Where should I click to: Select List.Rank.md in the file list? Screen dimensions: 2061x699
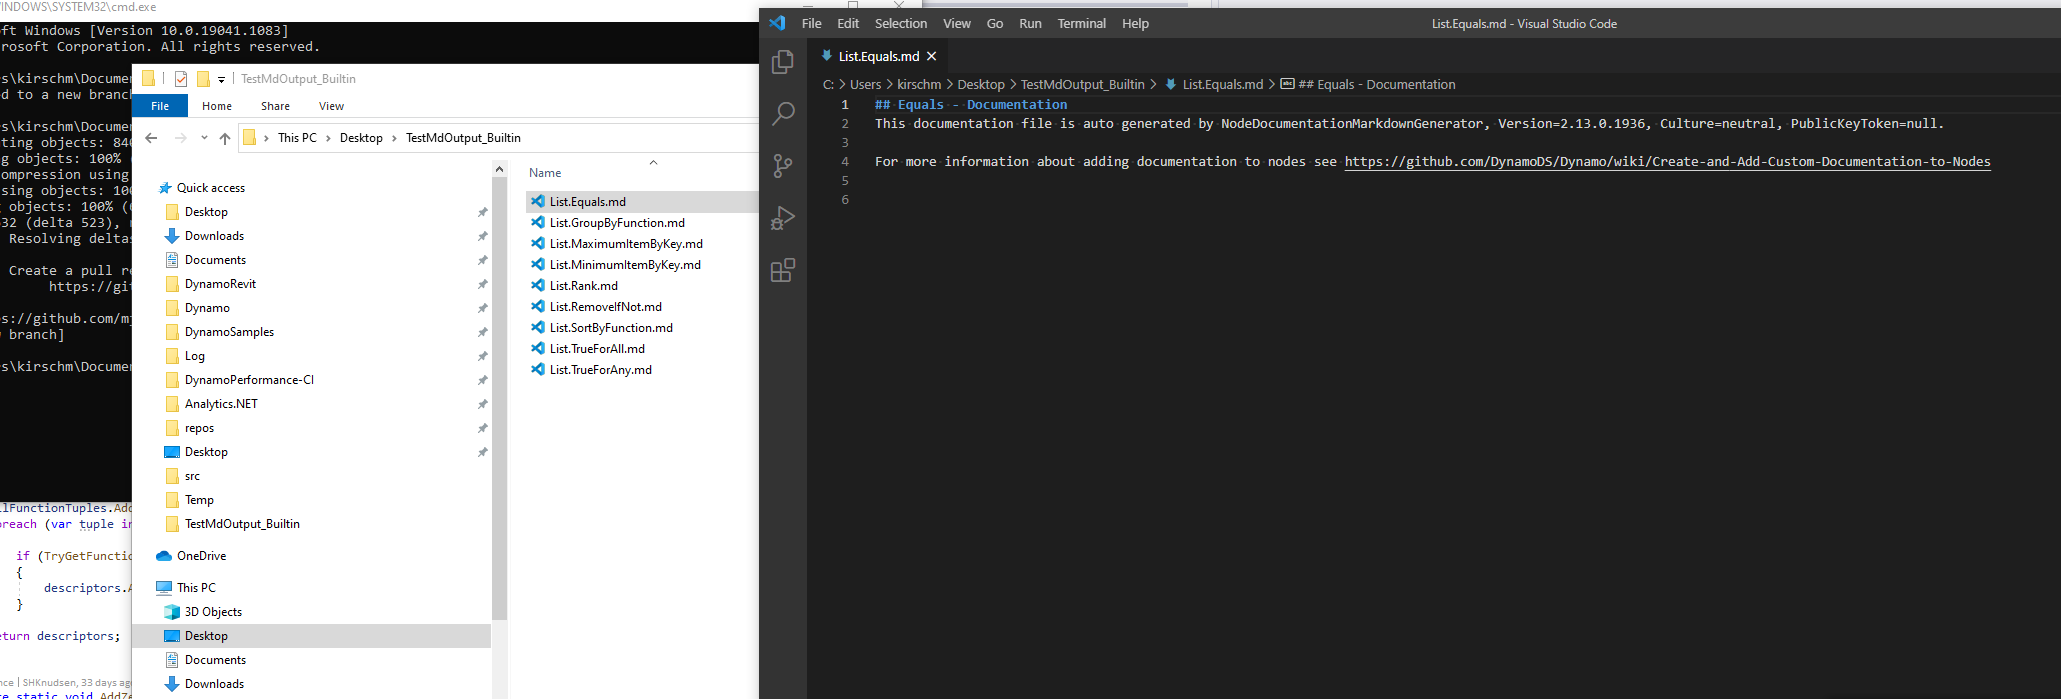[583, 286]
